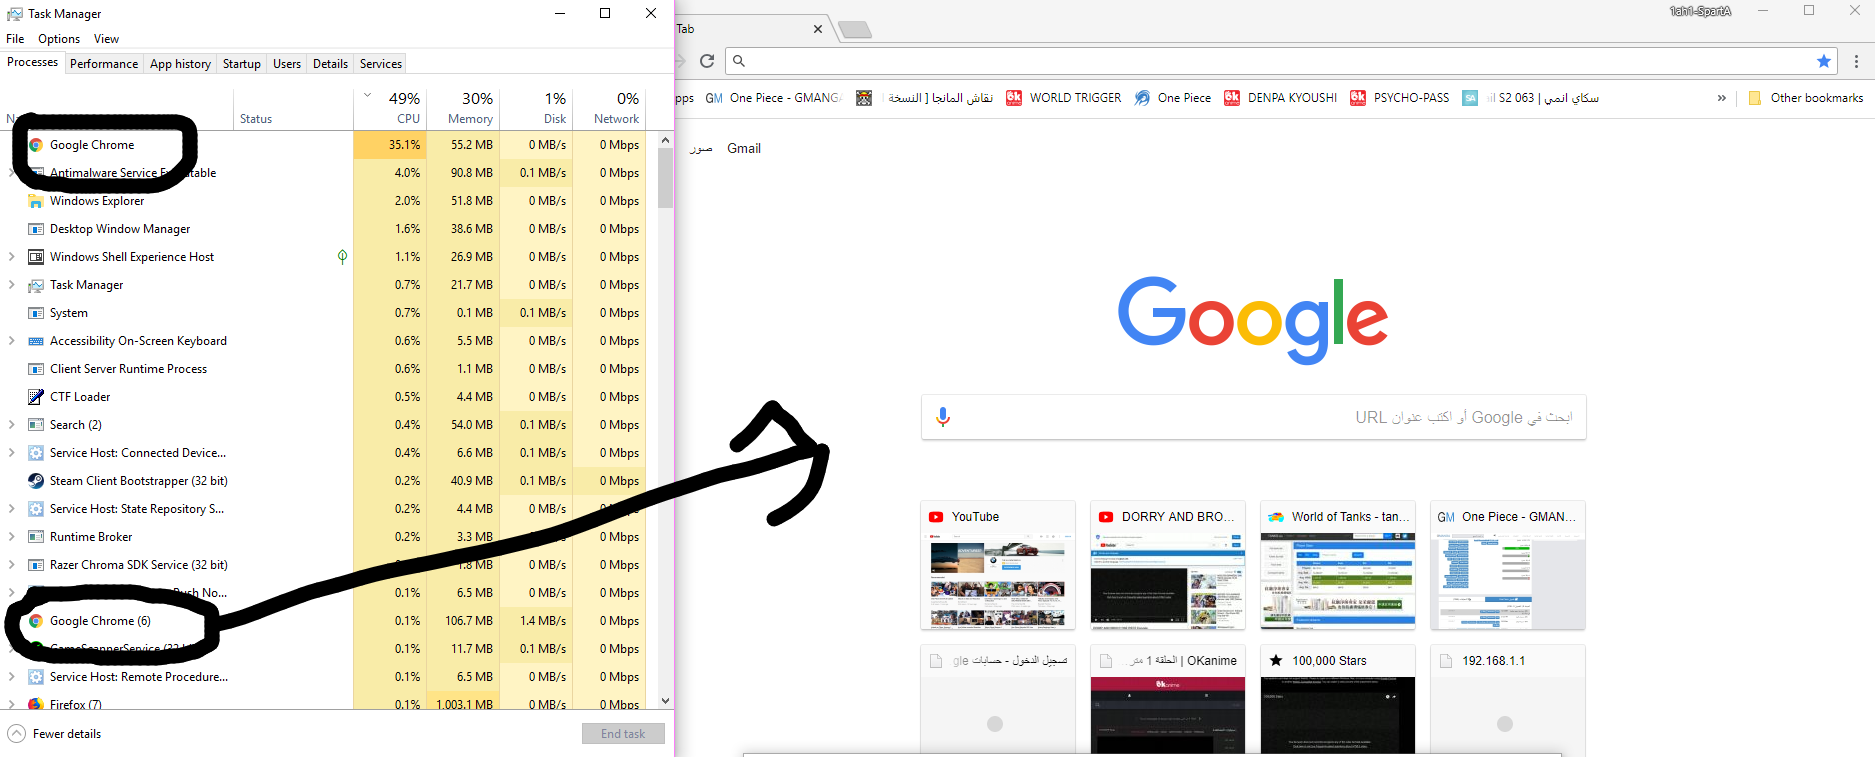Expand Service Host Remote Procedure group

point(12,677)
